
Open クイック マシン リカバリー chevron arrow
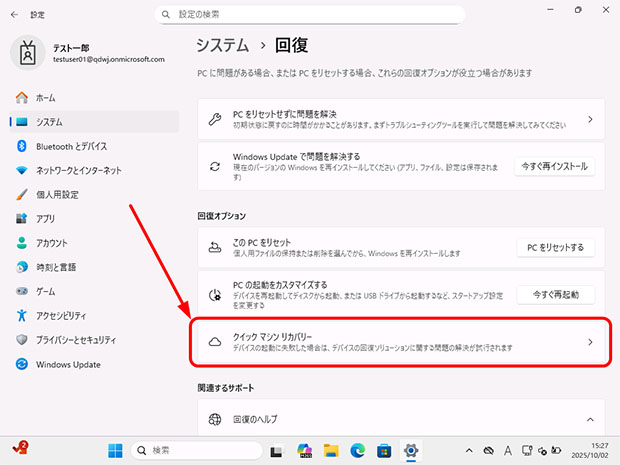pos(590,342)
